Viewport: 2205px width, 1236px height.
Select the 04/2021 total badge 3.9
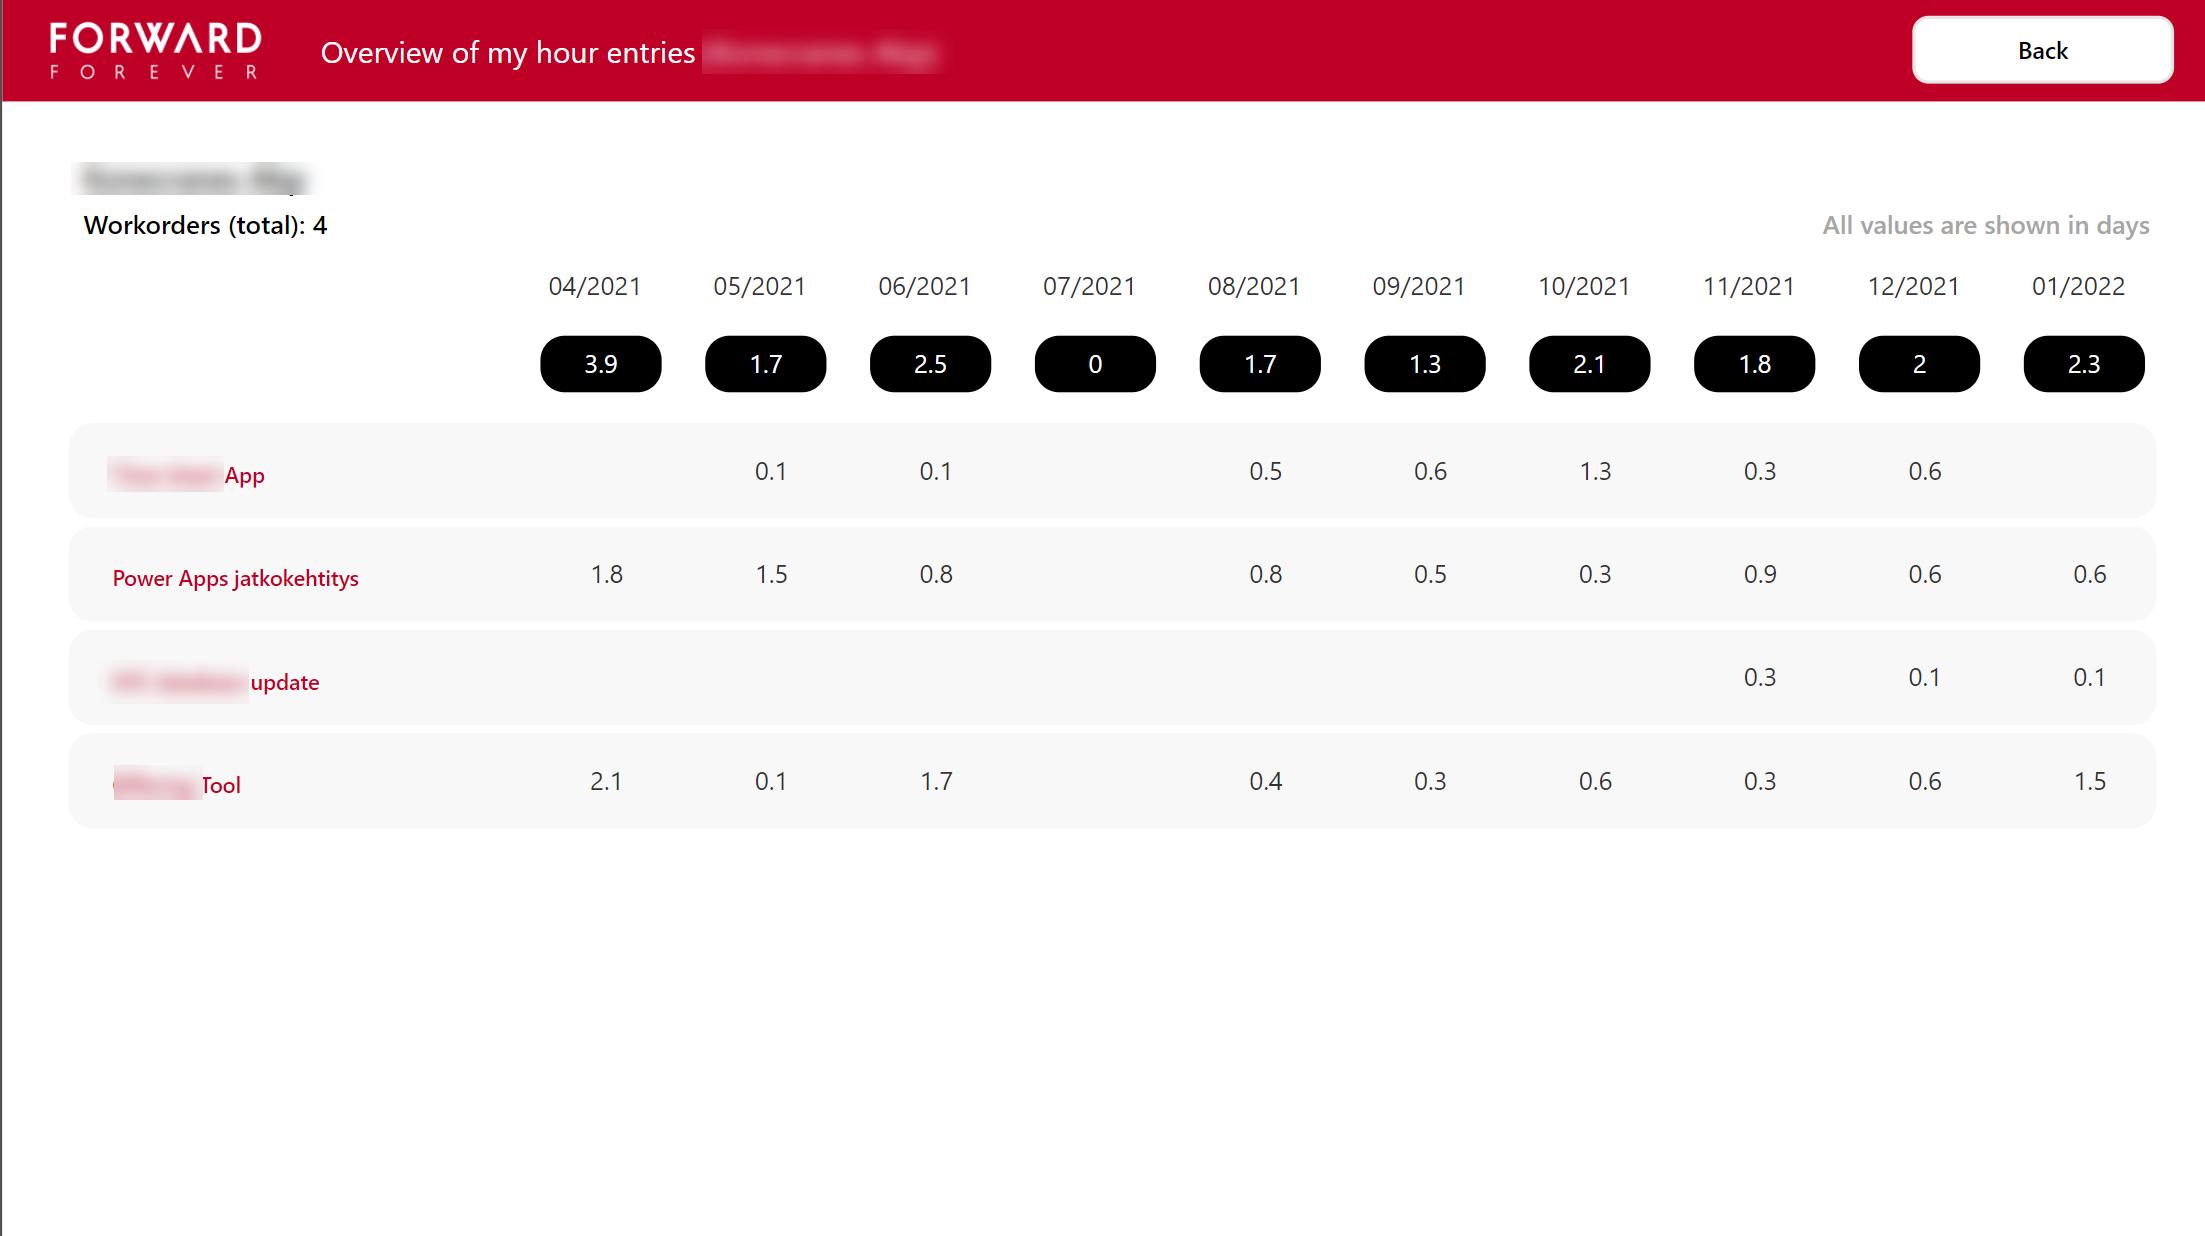point(600,364)
